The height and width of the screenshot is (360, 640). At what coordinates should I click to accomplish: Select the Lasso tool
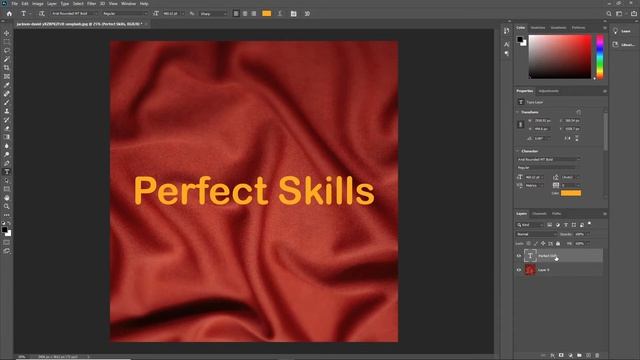click(x=7, y=51)
